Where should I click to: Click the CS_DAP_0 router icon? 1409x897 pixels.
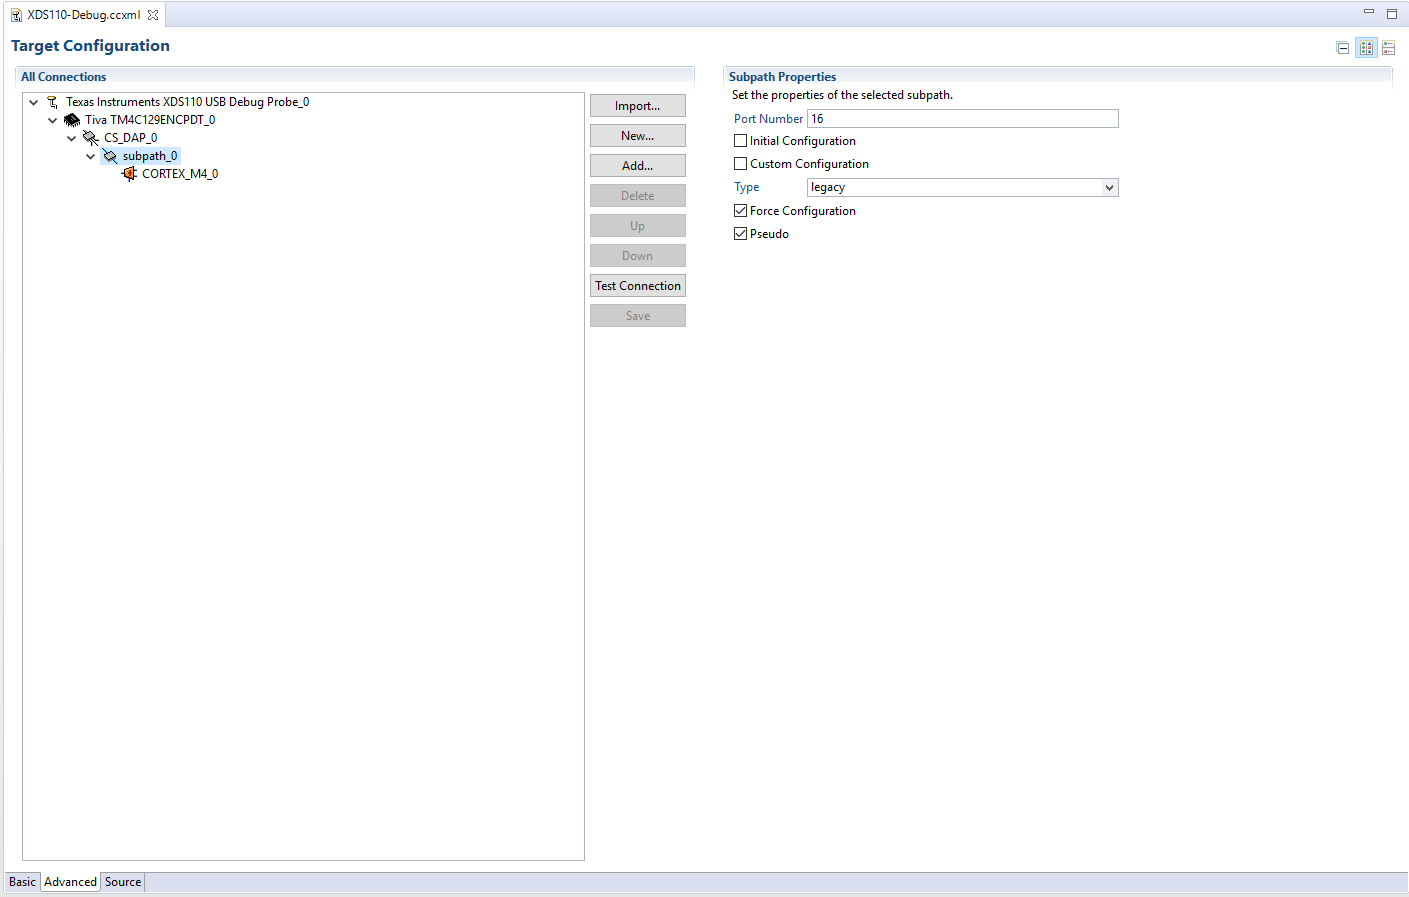click(91, 138)
